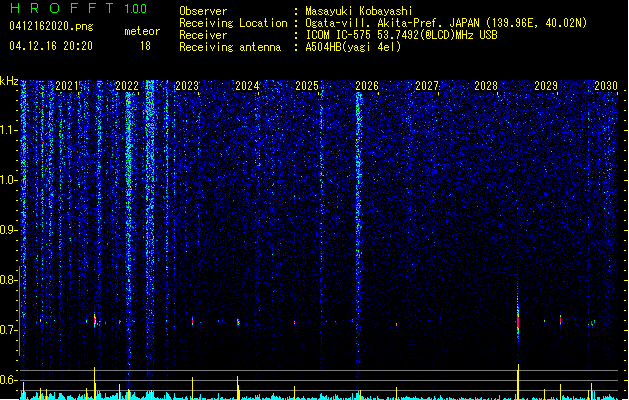Click the 2021 time marker
Screen dimensions: 629x400
coord(67,86)
